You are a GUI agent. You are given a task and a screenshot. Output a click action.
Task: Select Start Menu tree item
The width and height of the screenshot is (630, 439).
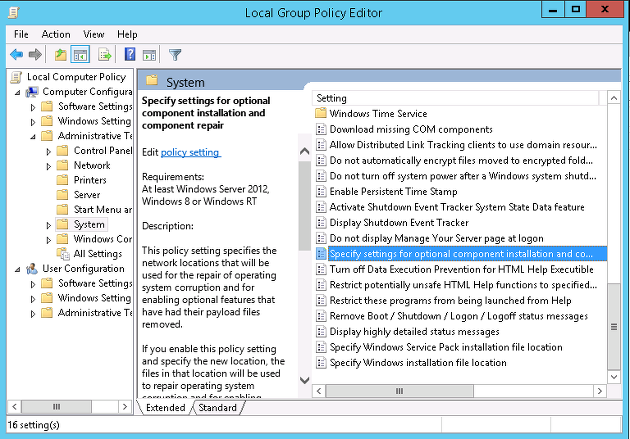[103, 210]
